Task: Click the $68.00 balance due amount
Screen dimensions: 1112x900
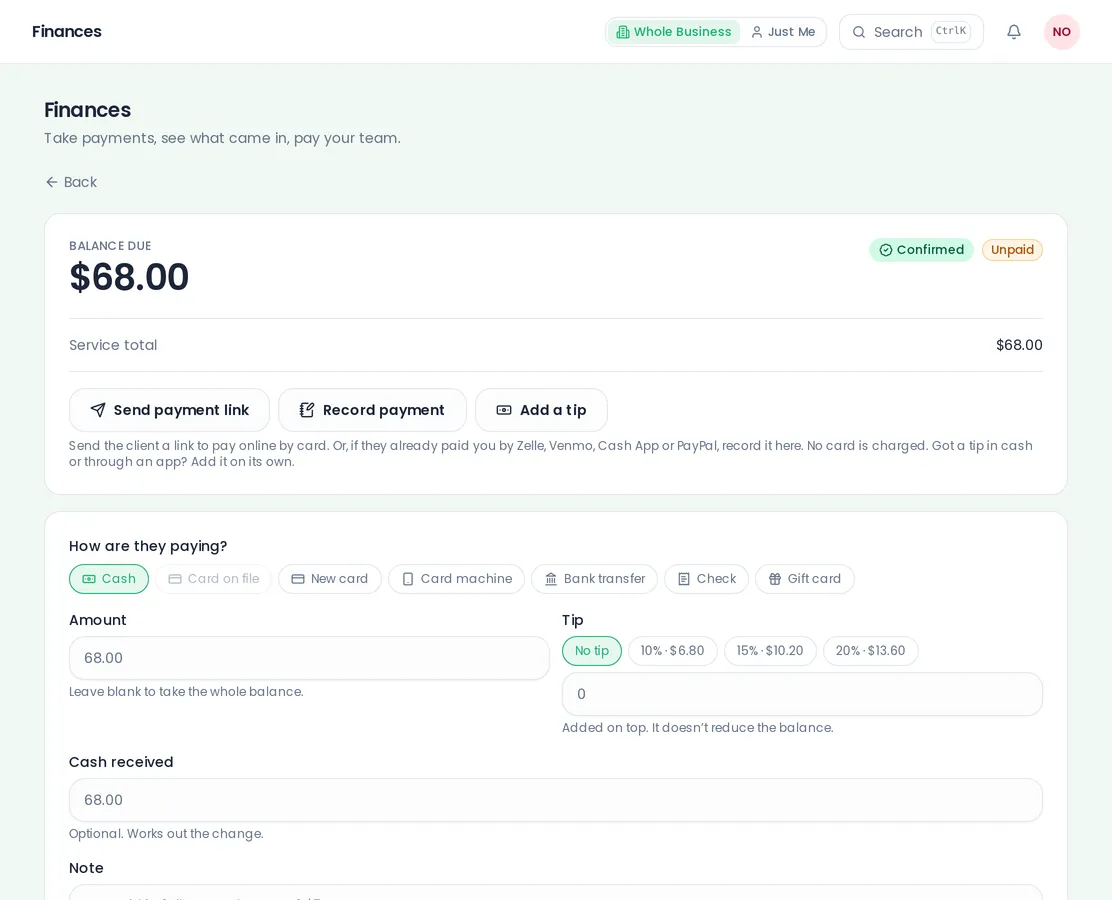Action: coord(129,277)
